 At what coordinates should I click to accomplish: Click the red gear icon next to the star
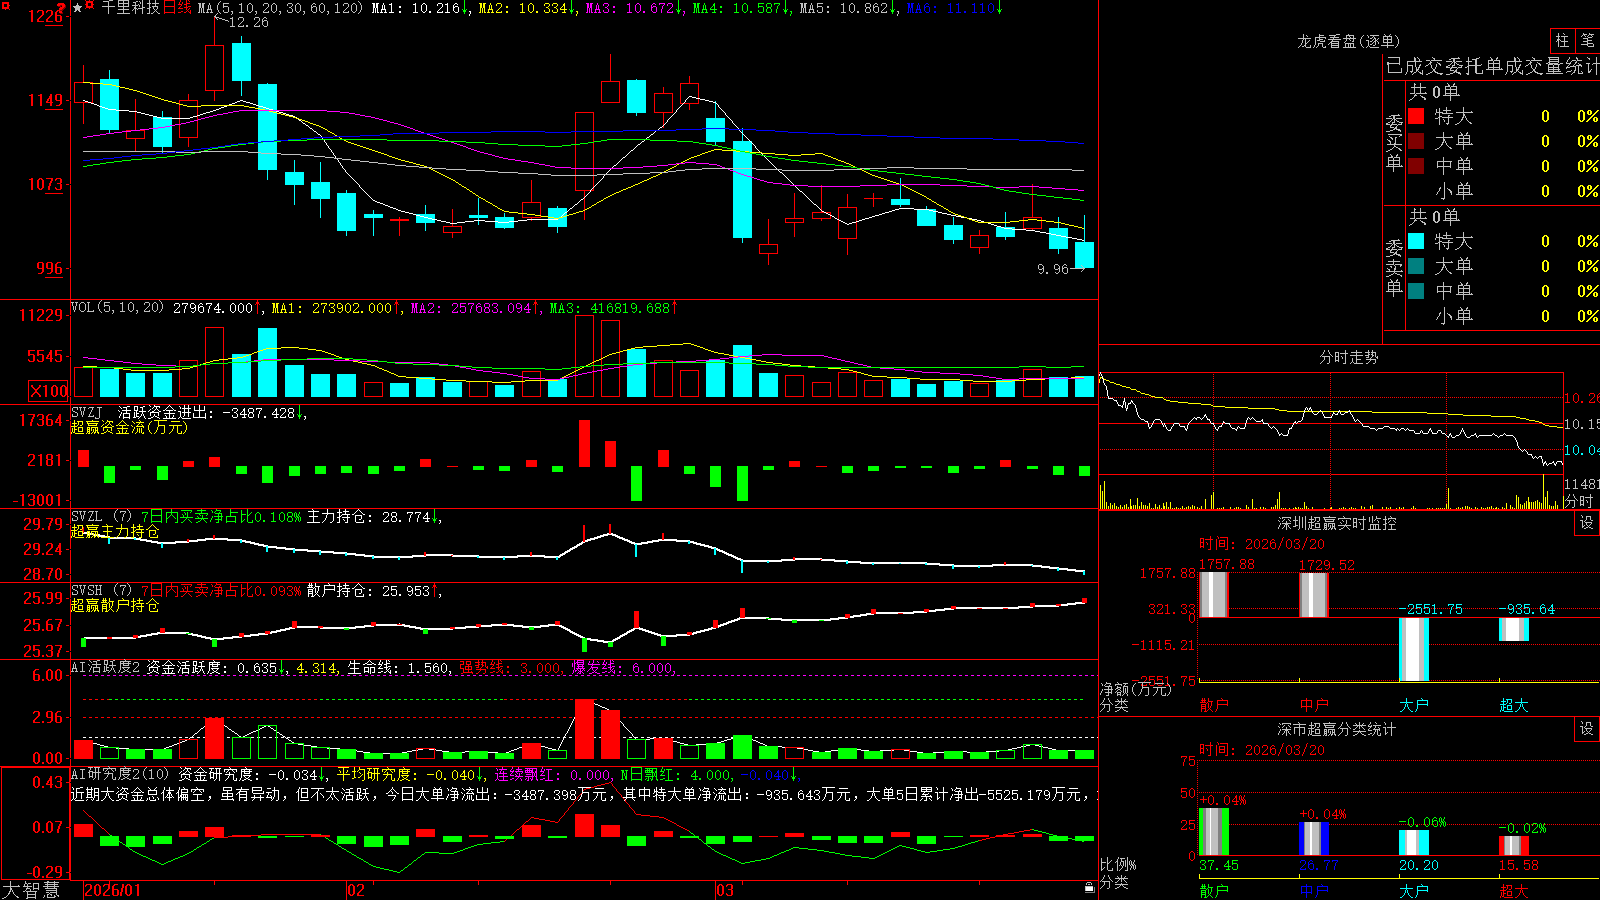click(x=90, y=6)
